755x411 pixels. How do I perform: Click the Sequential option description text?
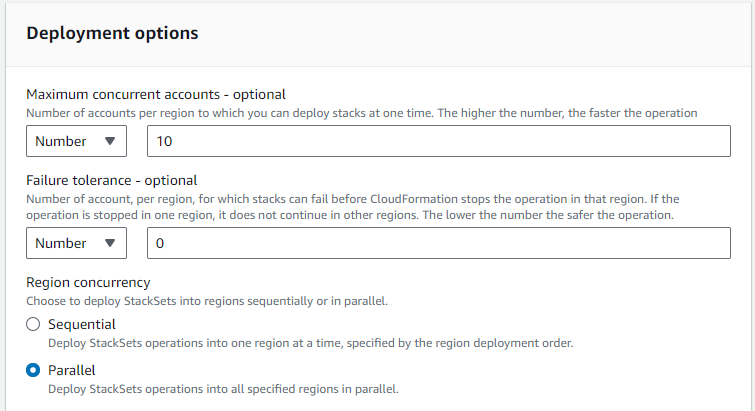(x=310, y=343)
